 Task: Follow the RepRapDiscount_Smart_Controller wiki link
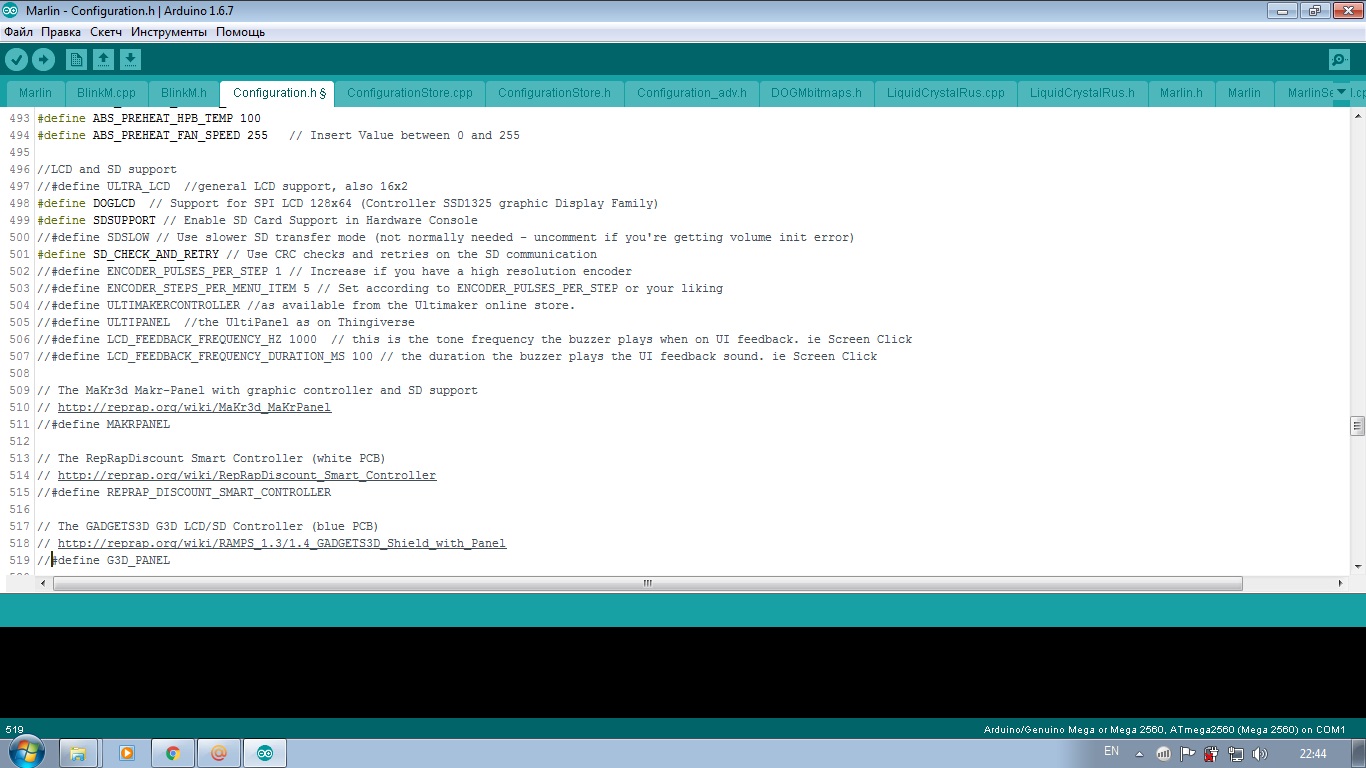(247, 476)
